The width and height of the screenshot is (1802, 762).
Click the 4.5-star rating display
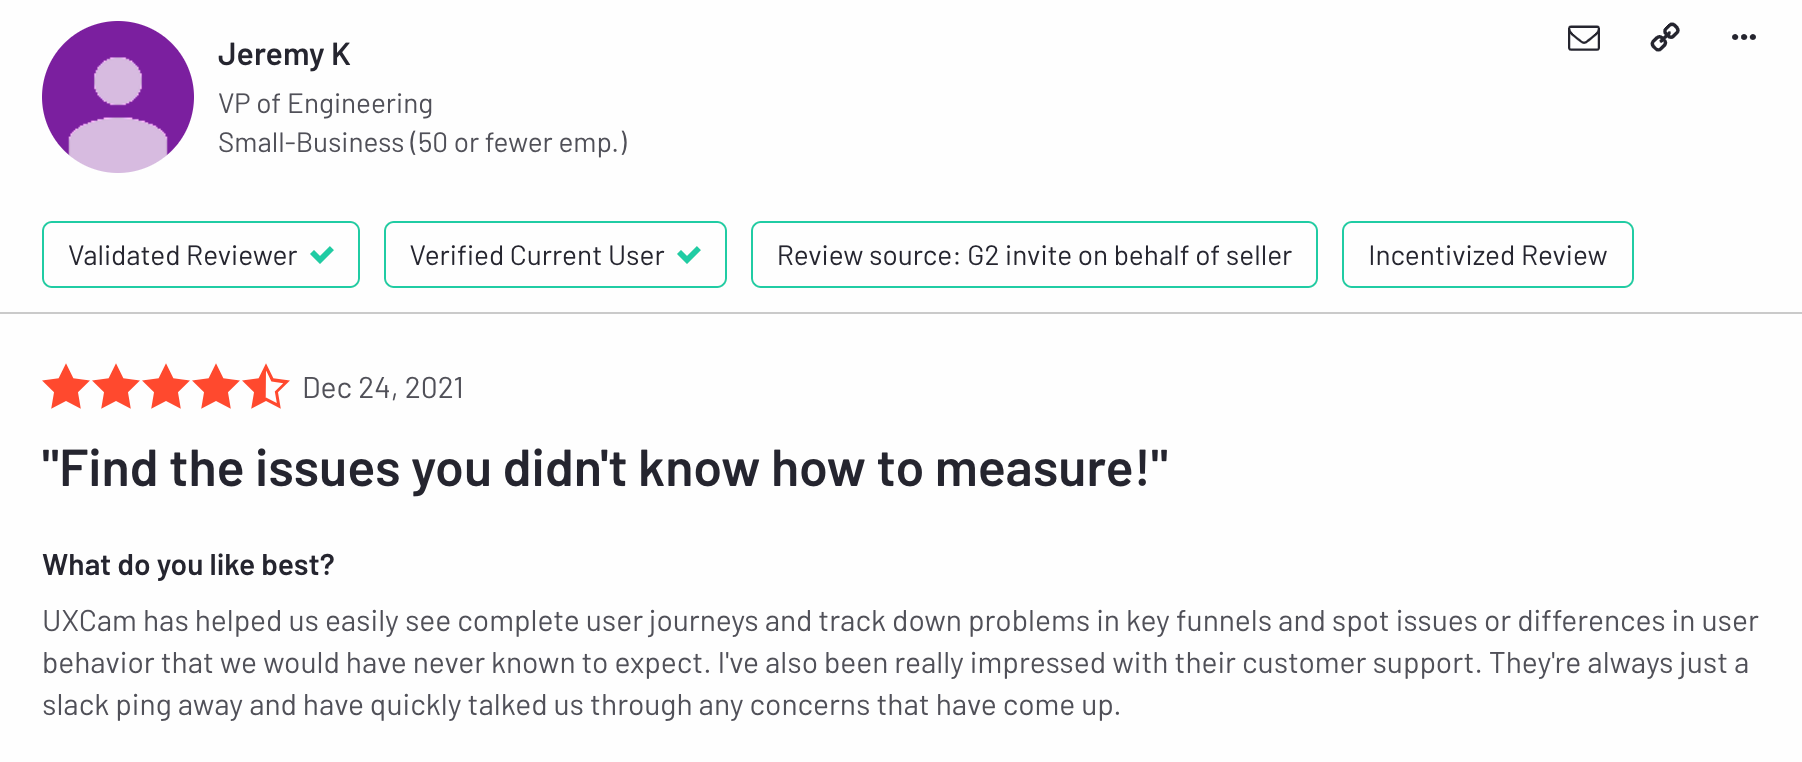(x=165, y=388)
